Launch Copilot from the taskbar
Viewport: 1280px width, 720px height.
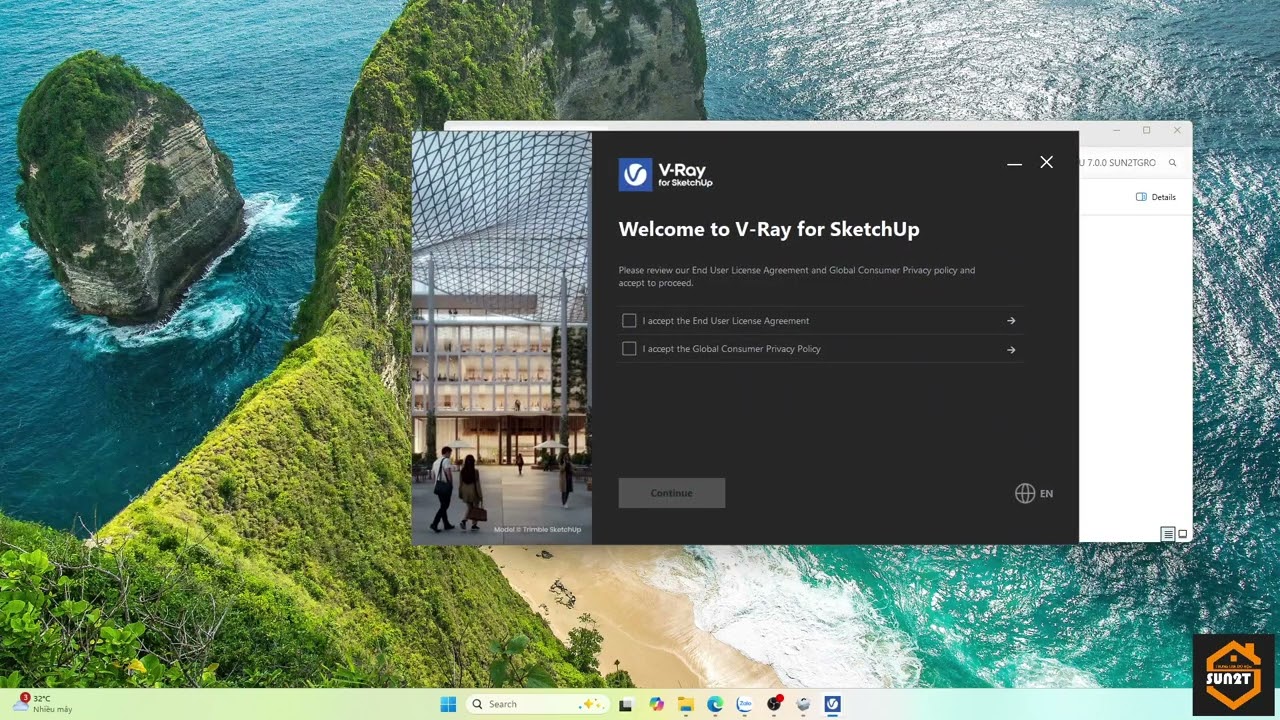coord(656,704)
